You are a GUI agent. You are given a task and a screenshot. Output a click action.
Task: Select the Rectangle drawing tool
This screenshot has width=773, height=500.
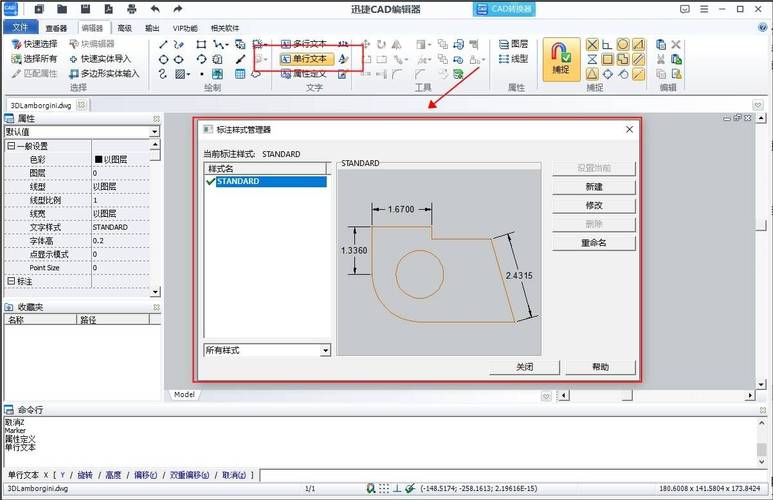click(201, 44)
